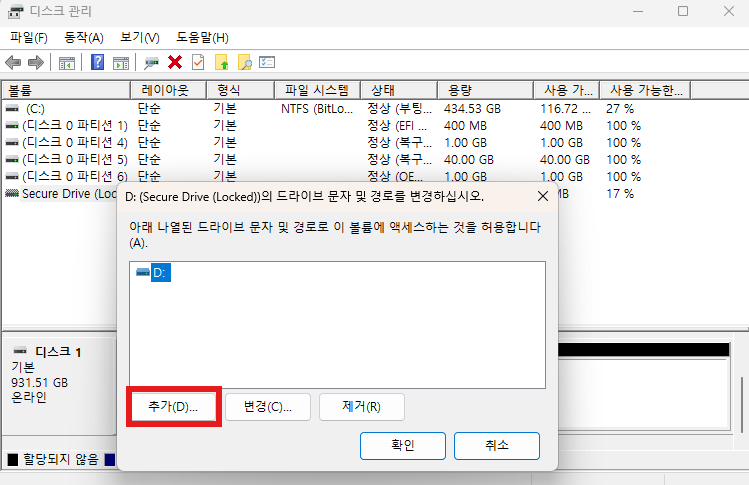Click the checklist settings toolbar icon
The width and height of the screenshot is (749, 485).
pyautogui.click(x=267, y=62)
